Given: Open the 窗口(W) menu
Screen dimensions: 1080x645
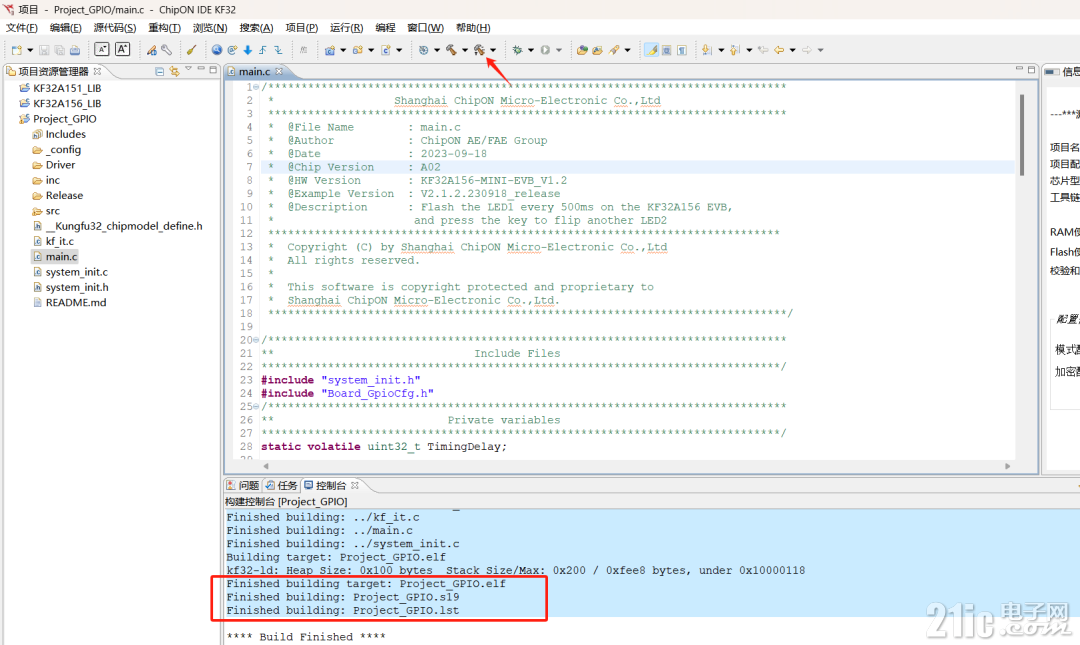Looking at the screenshot, I should coord(426,28).
